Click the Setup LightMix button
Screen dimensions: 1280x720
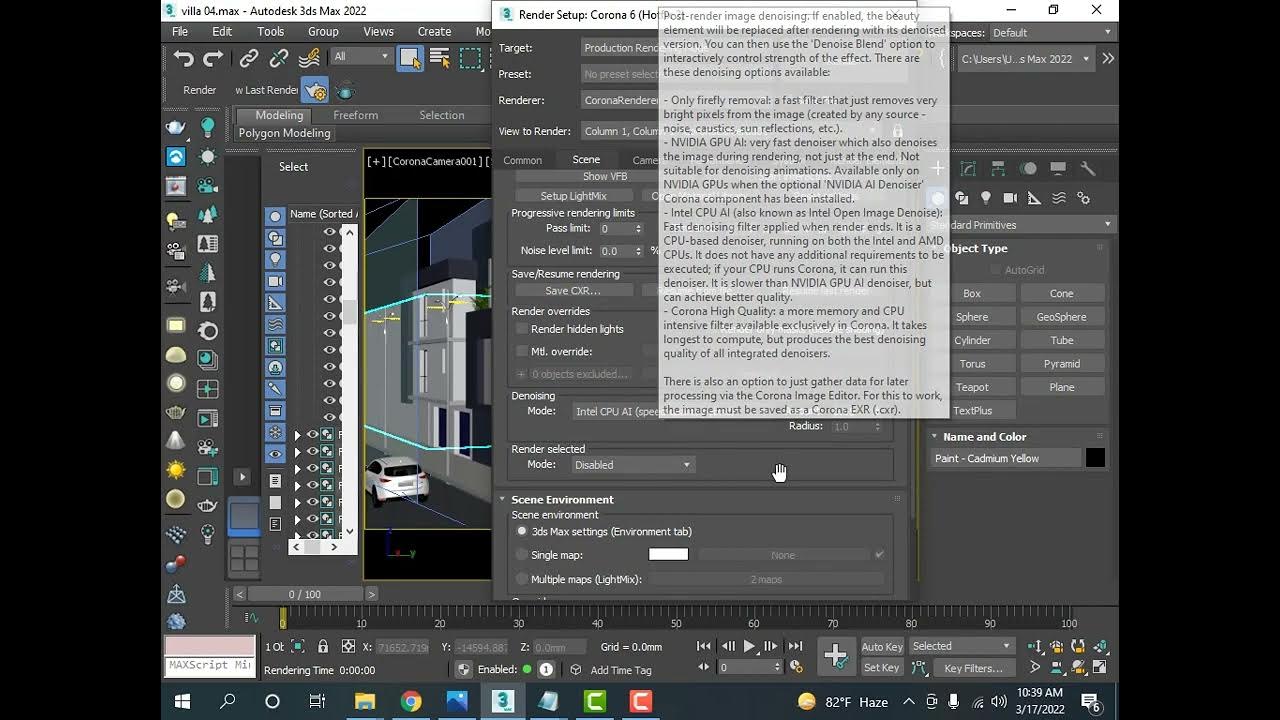pos(573,196)
